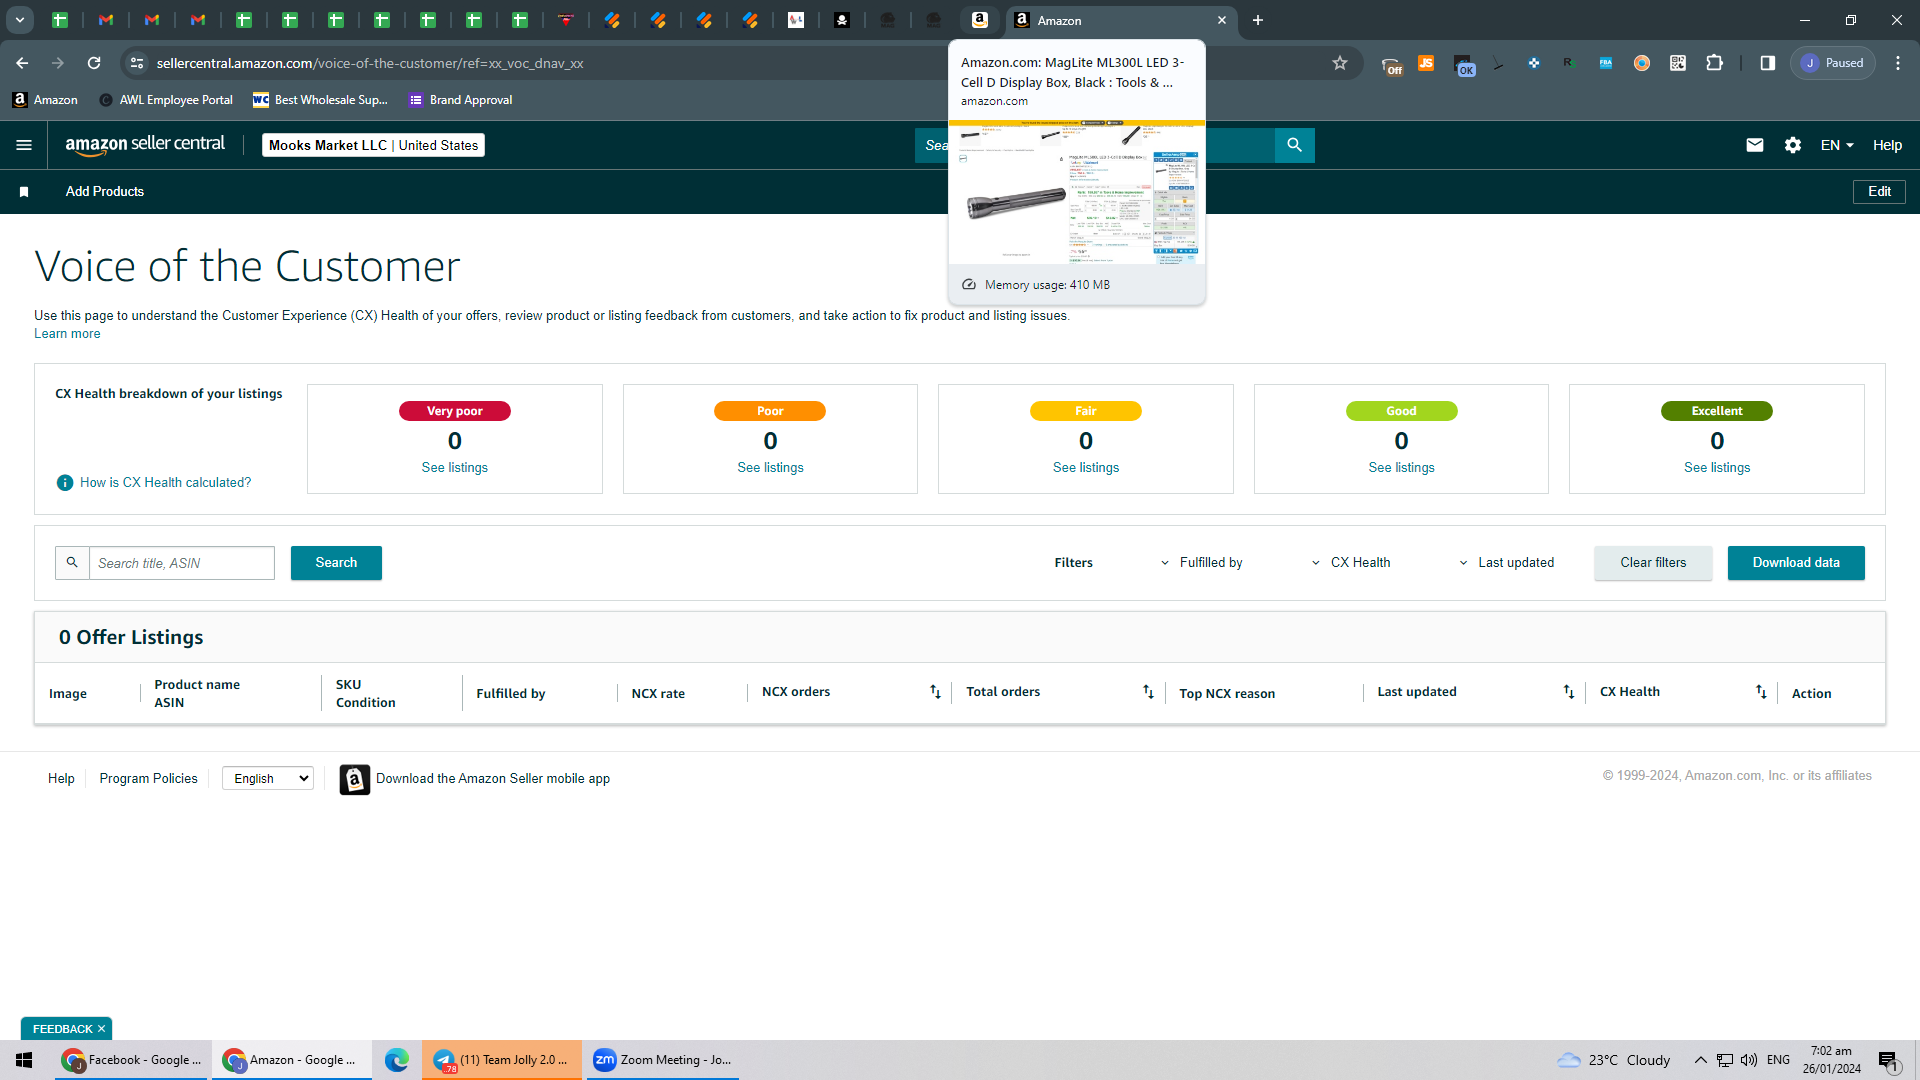Open AWL Employee Portal bookmark
1920x1080 pixels.
(166, 100)
